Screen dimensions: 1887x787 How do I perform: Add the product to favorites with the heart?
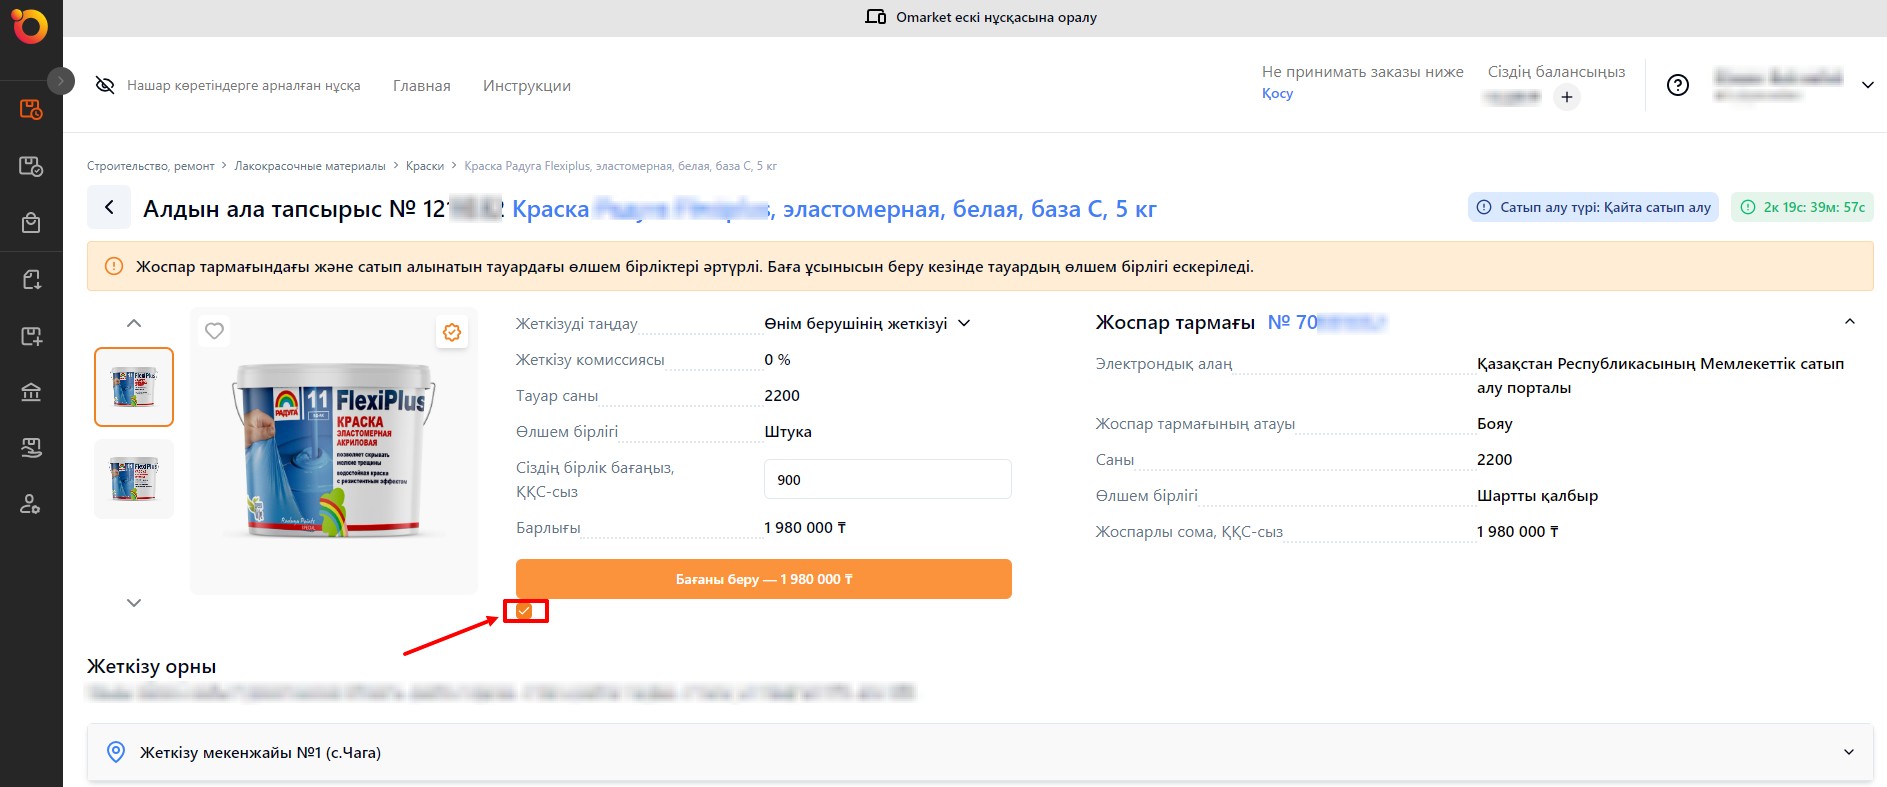[214, 330]
